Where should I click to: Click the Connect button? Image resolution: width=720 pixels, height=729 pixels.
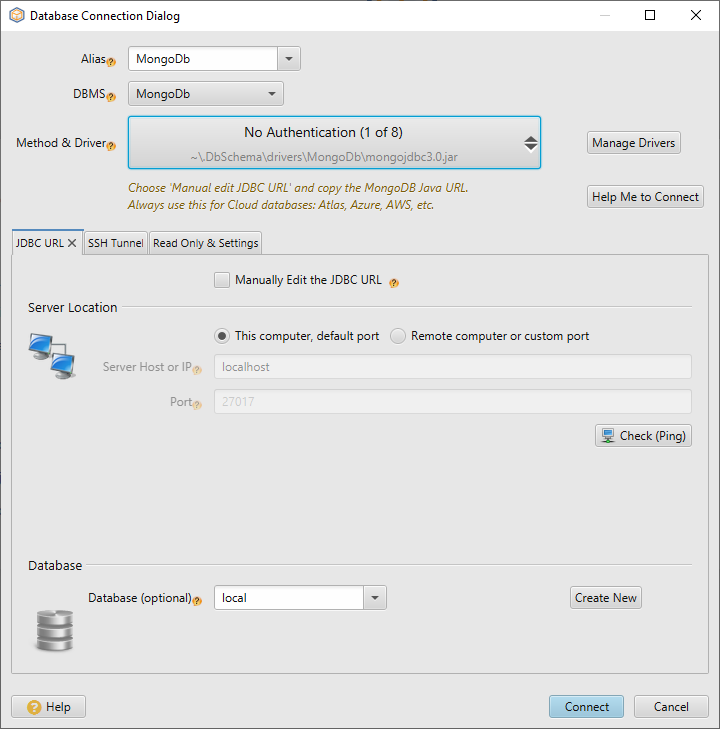(587, 707)
